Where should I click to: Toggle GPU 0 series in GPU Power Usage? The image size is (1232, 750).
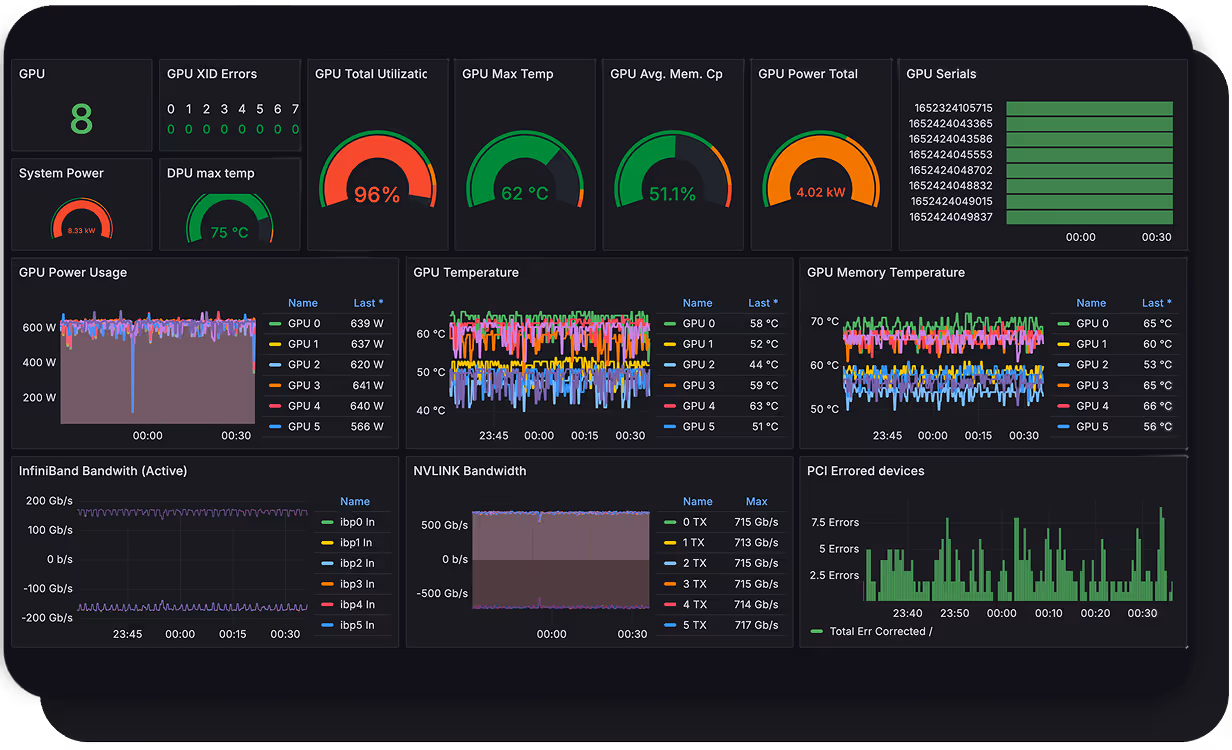click(304, 324)
